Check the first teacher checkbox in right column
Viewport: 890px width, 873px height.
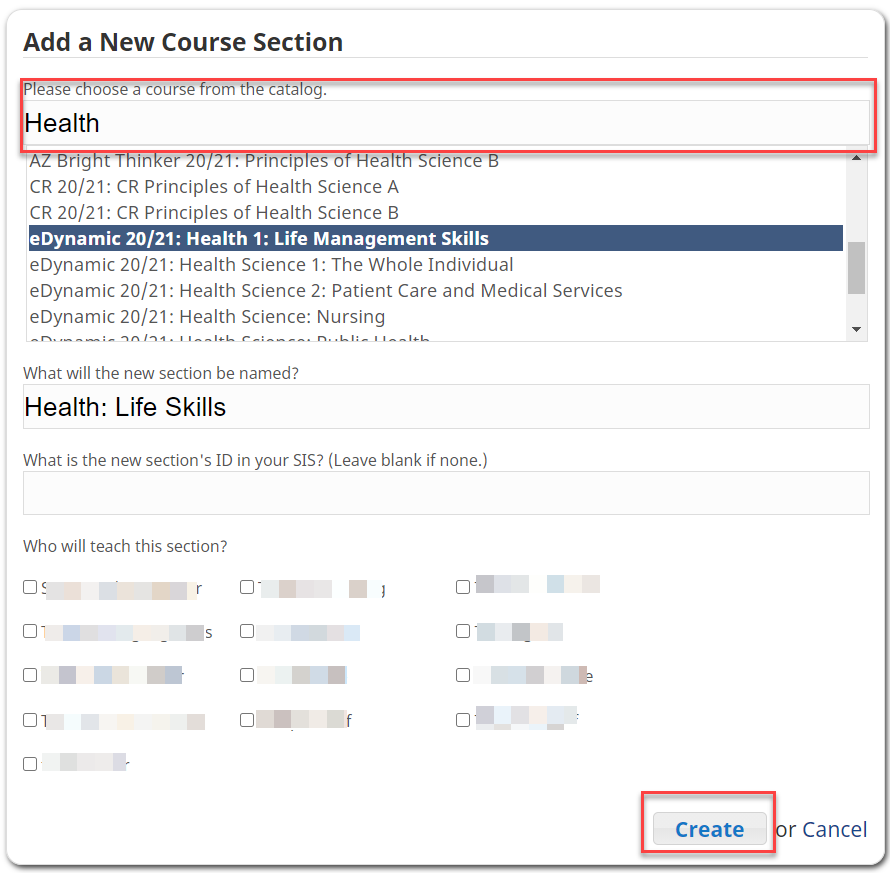(463, 587)
